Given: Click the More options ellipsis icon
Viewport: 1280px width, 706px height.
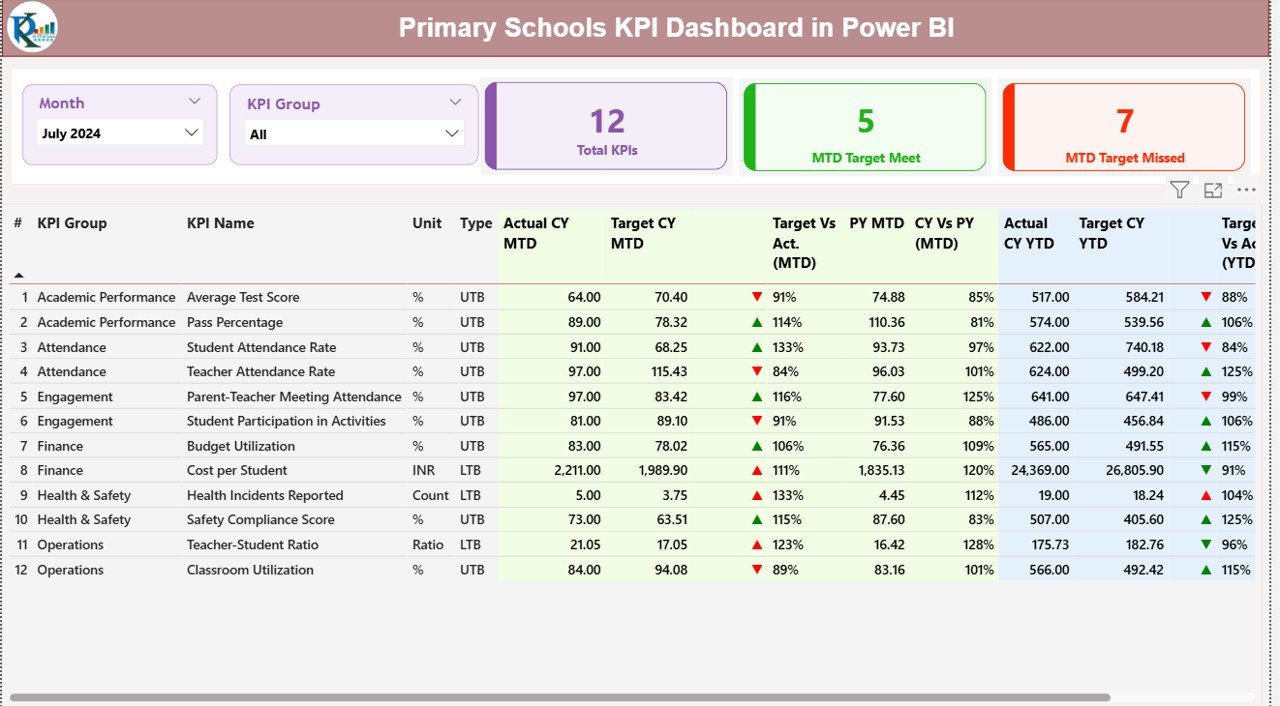Looking at the screenshot, I should coord(1246,189).
